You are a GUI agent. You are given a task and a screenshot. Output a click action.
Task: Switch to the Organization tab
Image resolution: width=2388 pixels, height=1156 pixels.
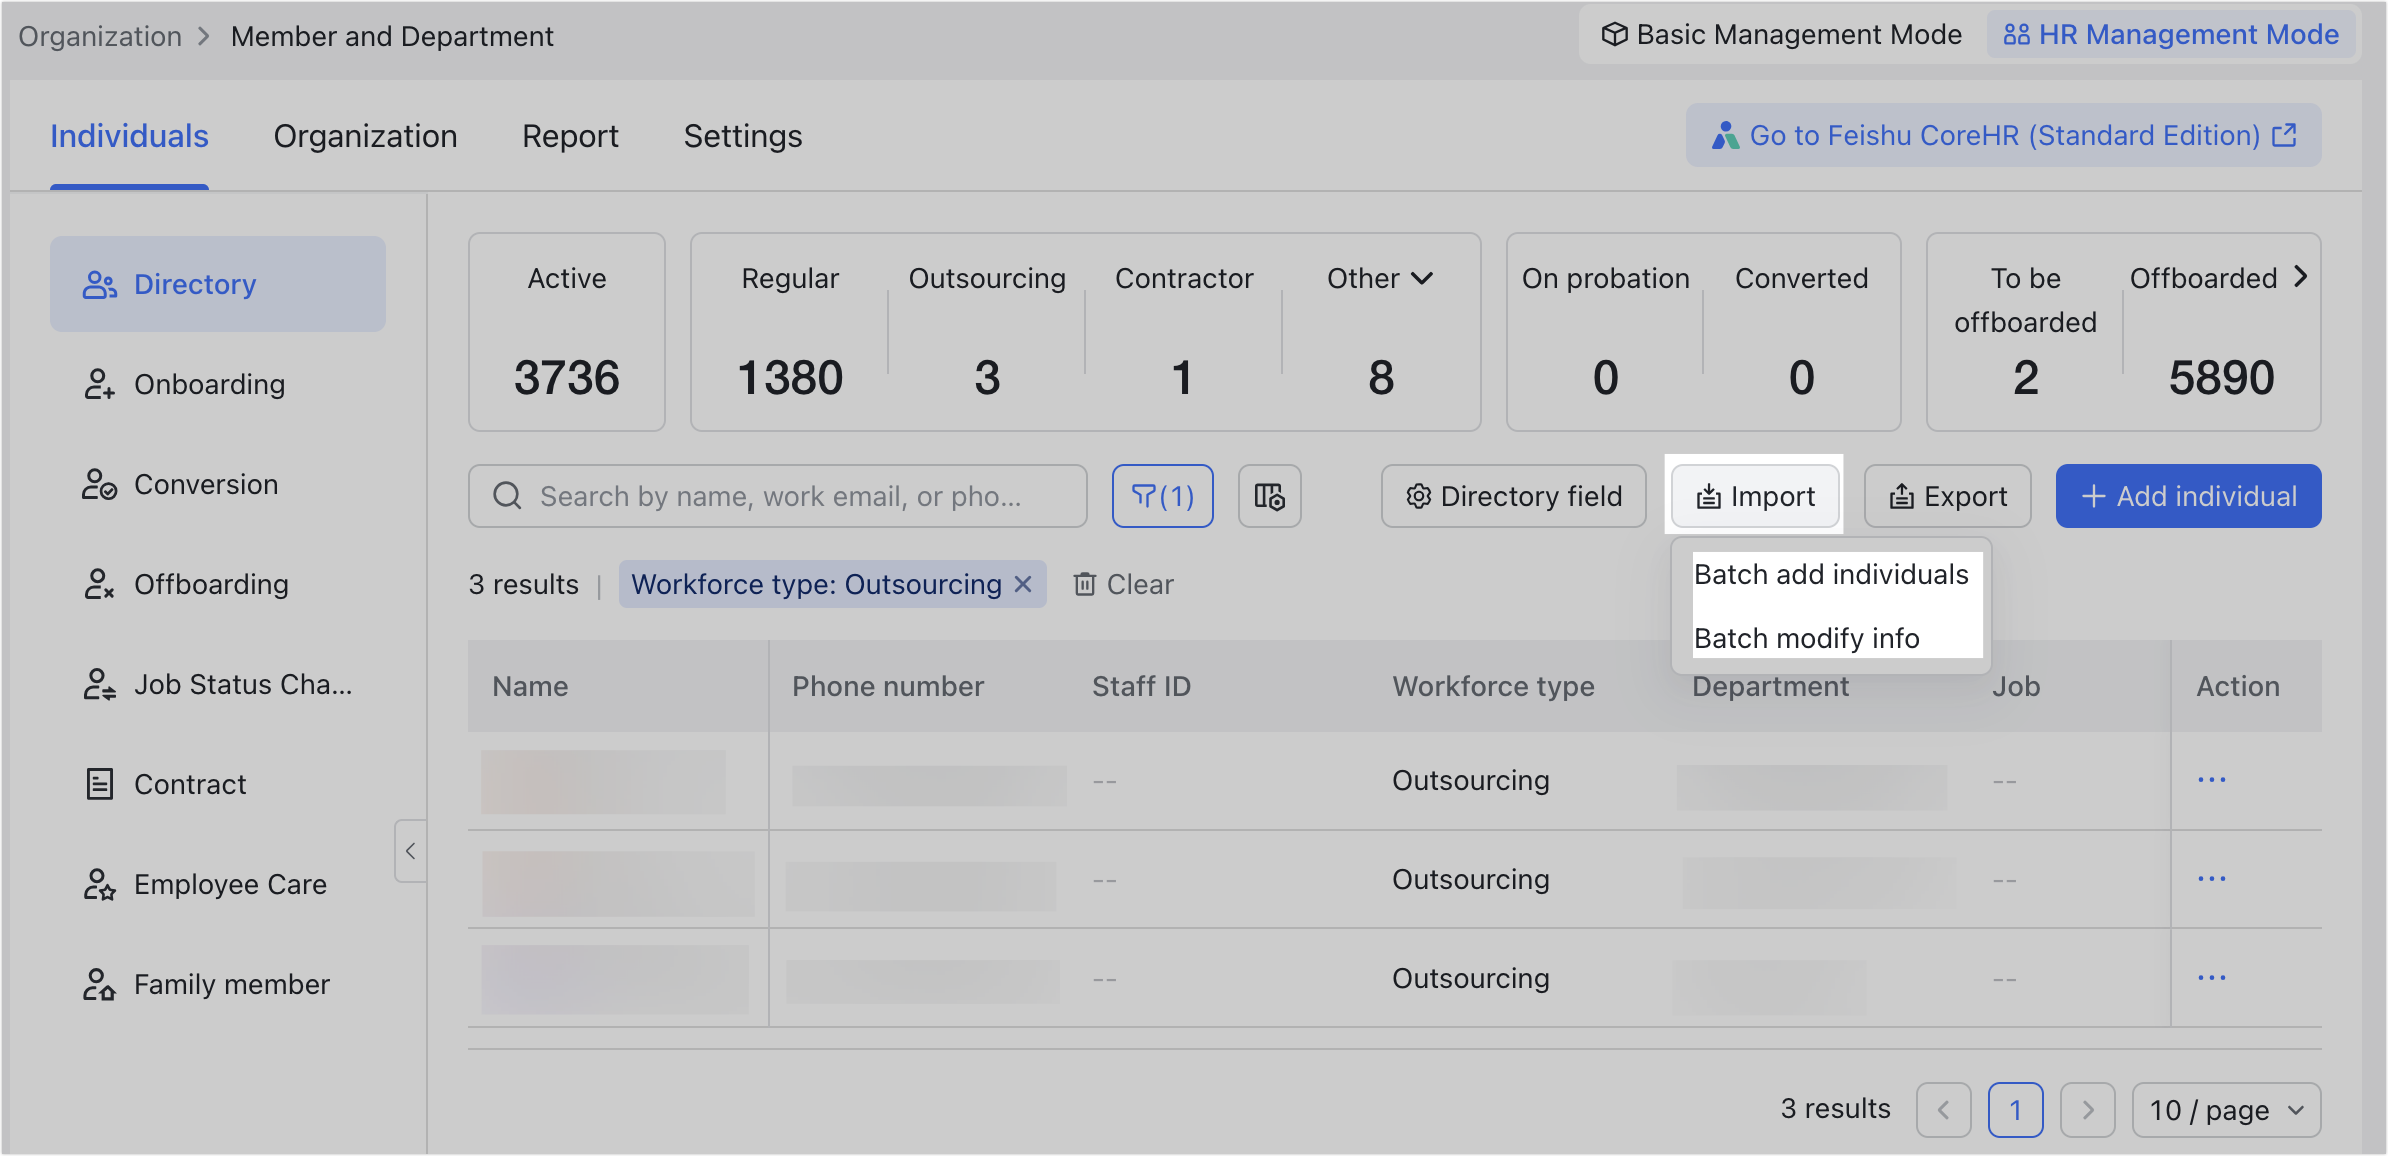point(365,136)
